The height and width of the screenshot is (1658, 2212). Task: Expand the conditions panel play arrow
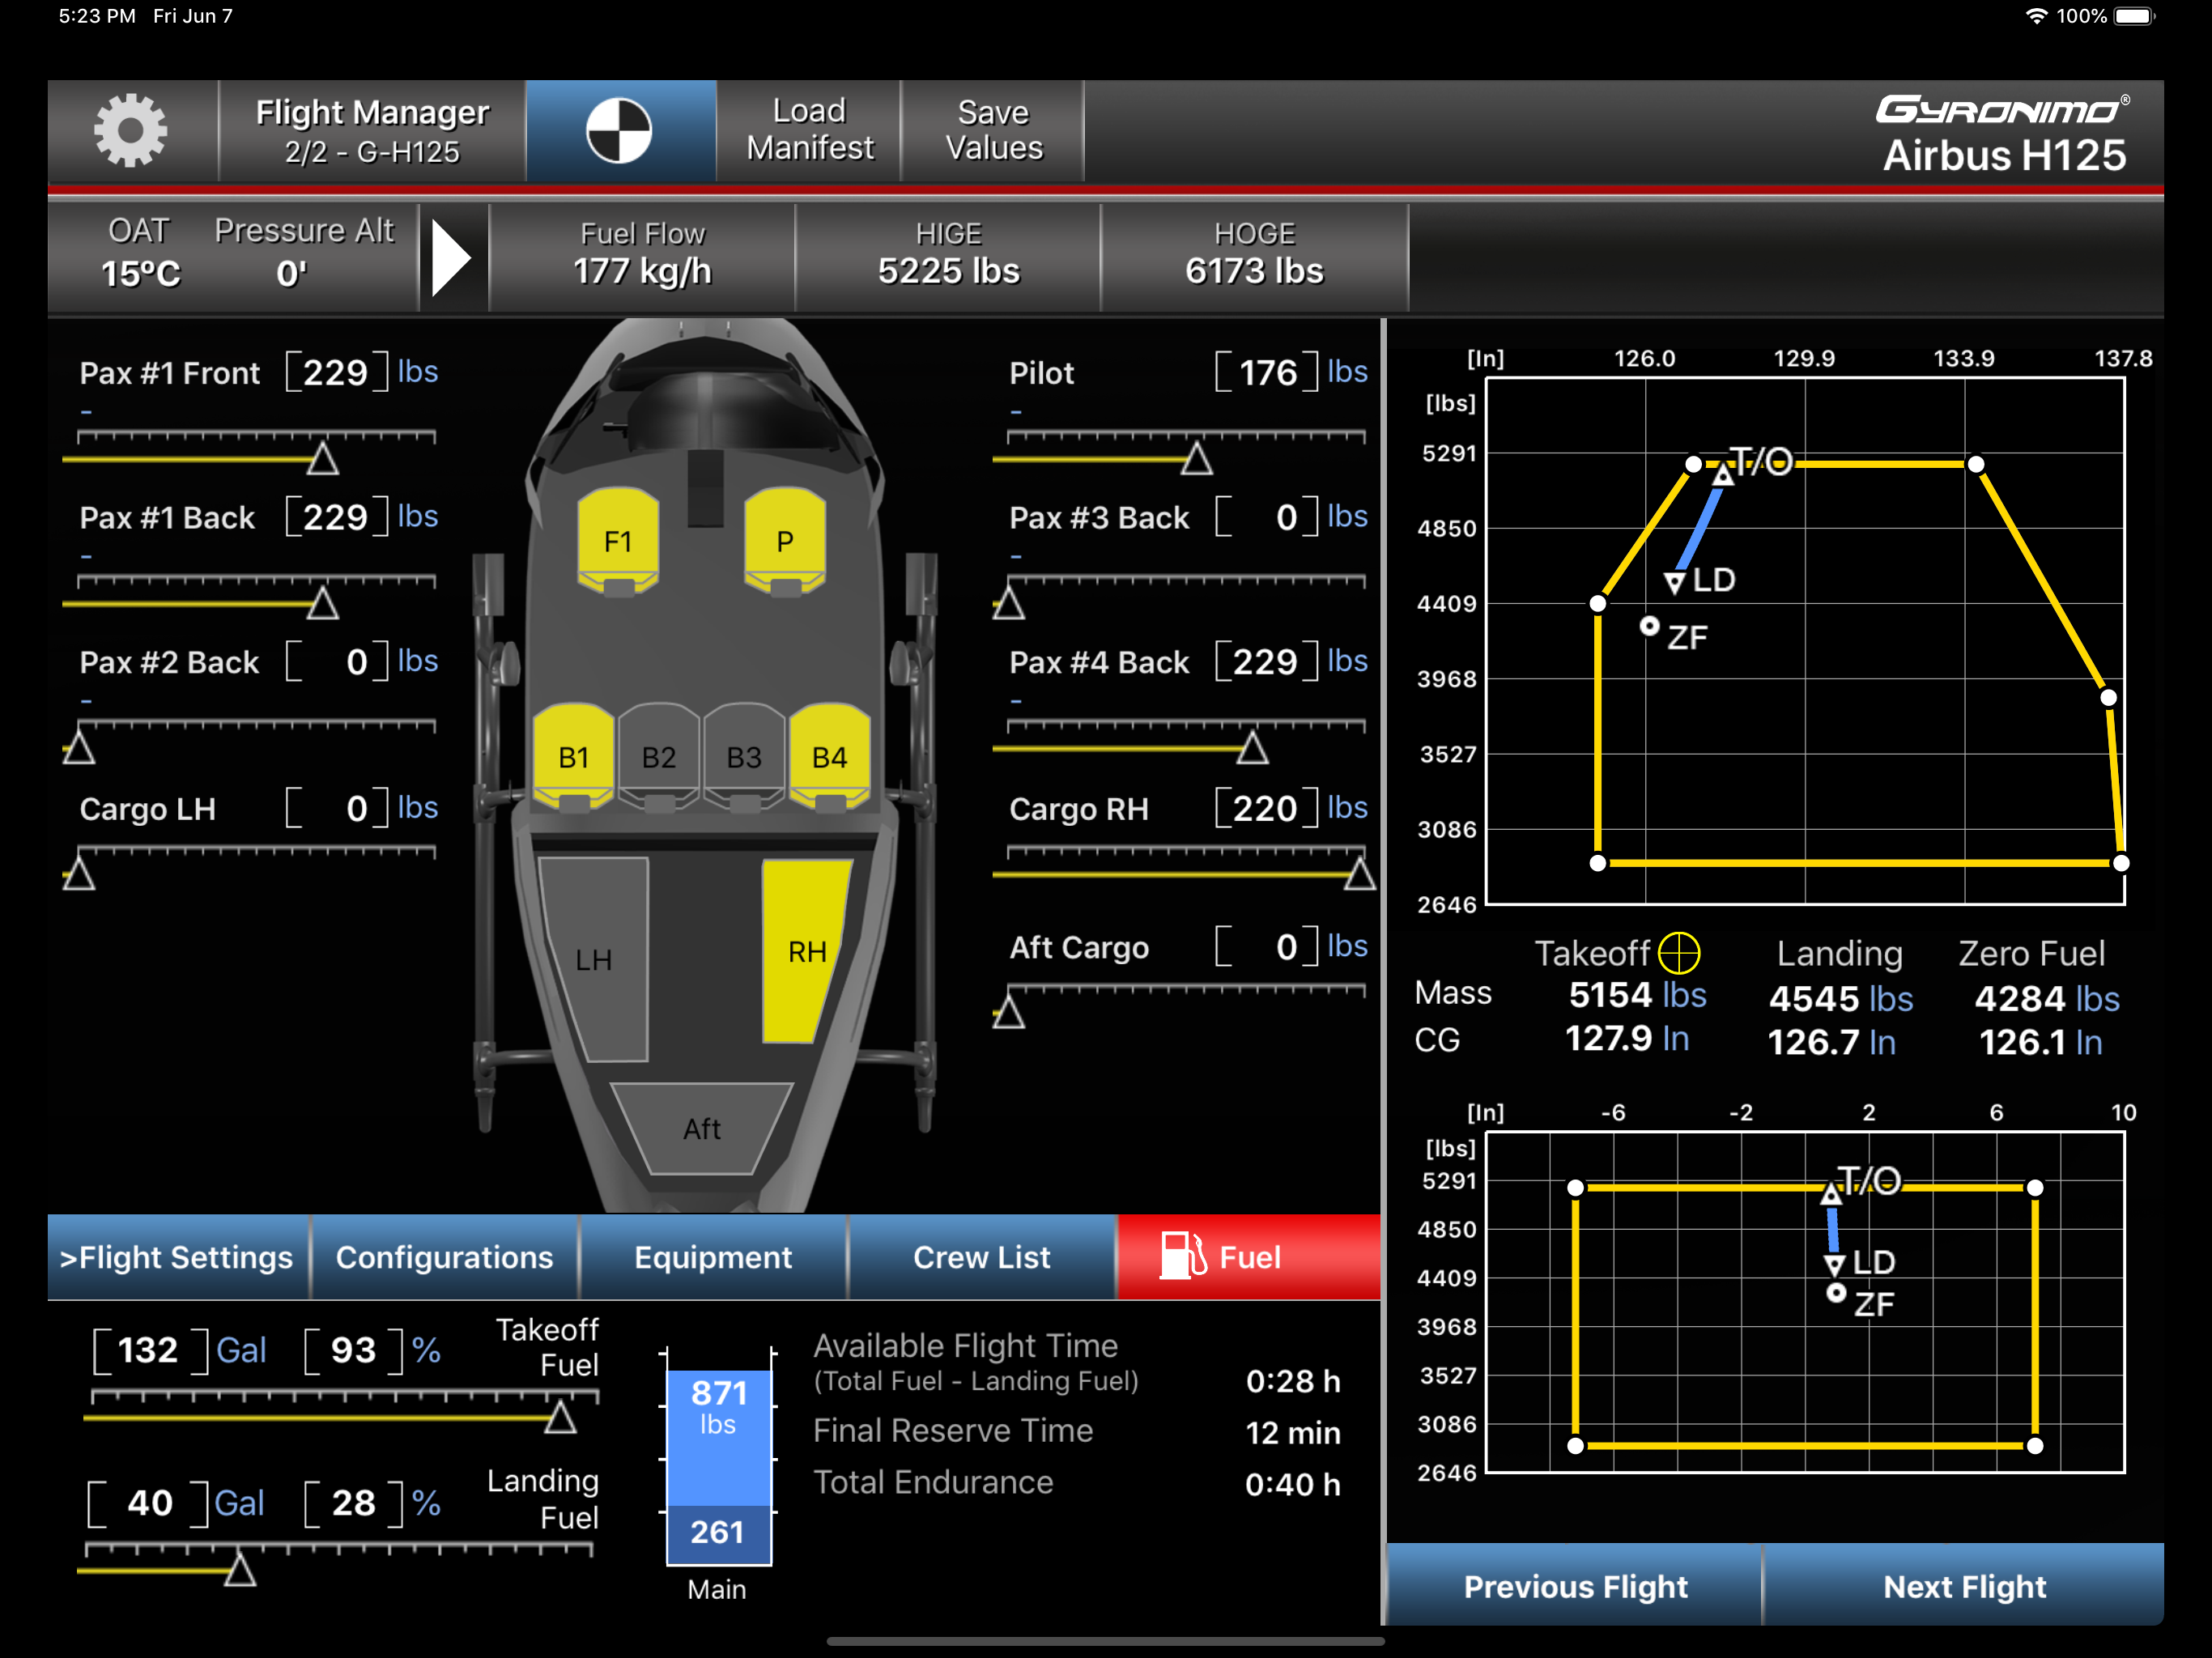point(451,259)
